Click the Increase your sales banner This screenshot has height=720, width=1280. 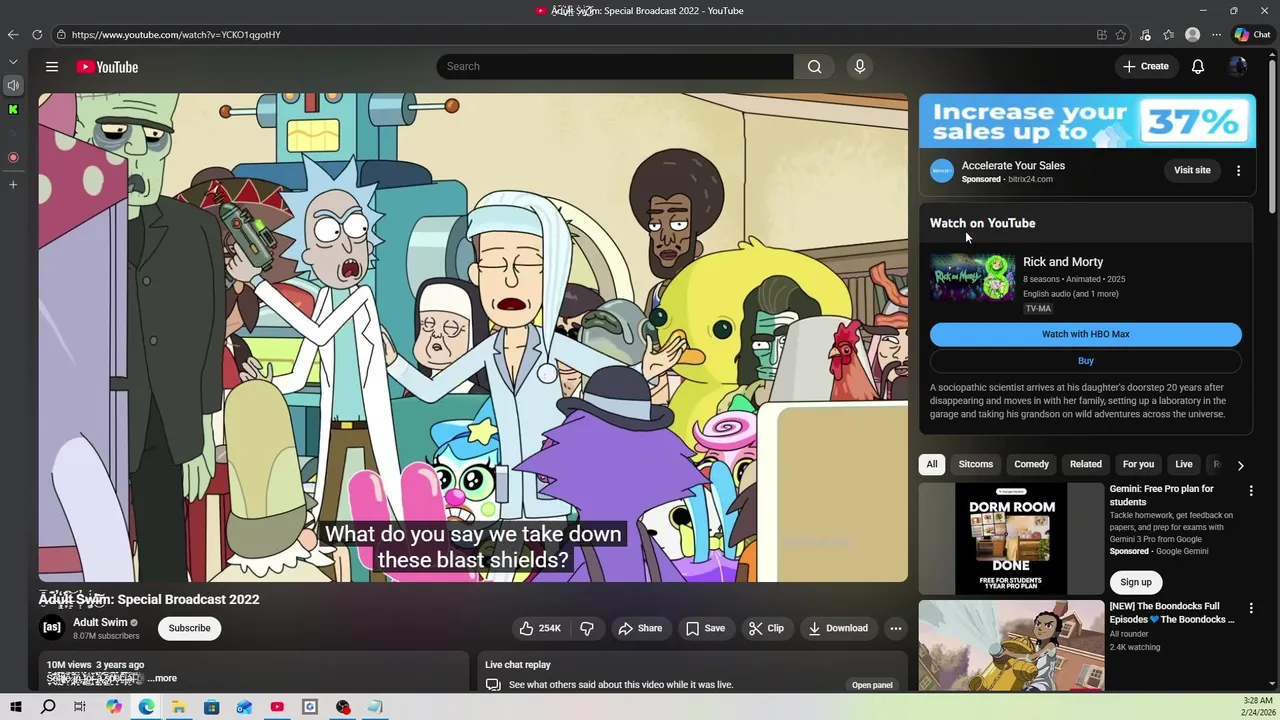click(1087, 121)
